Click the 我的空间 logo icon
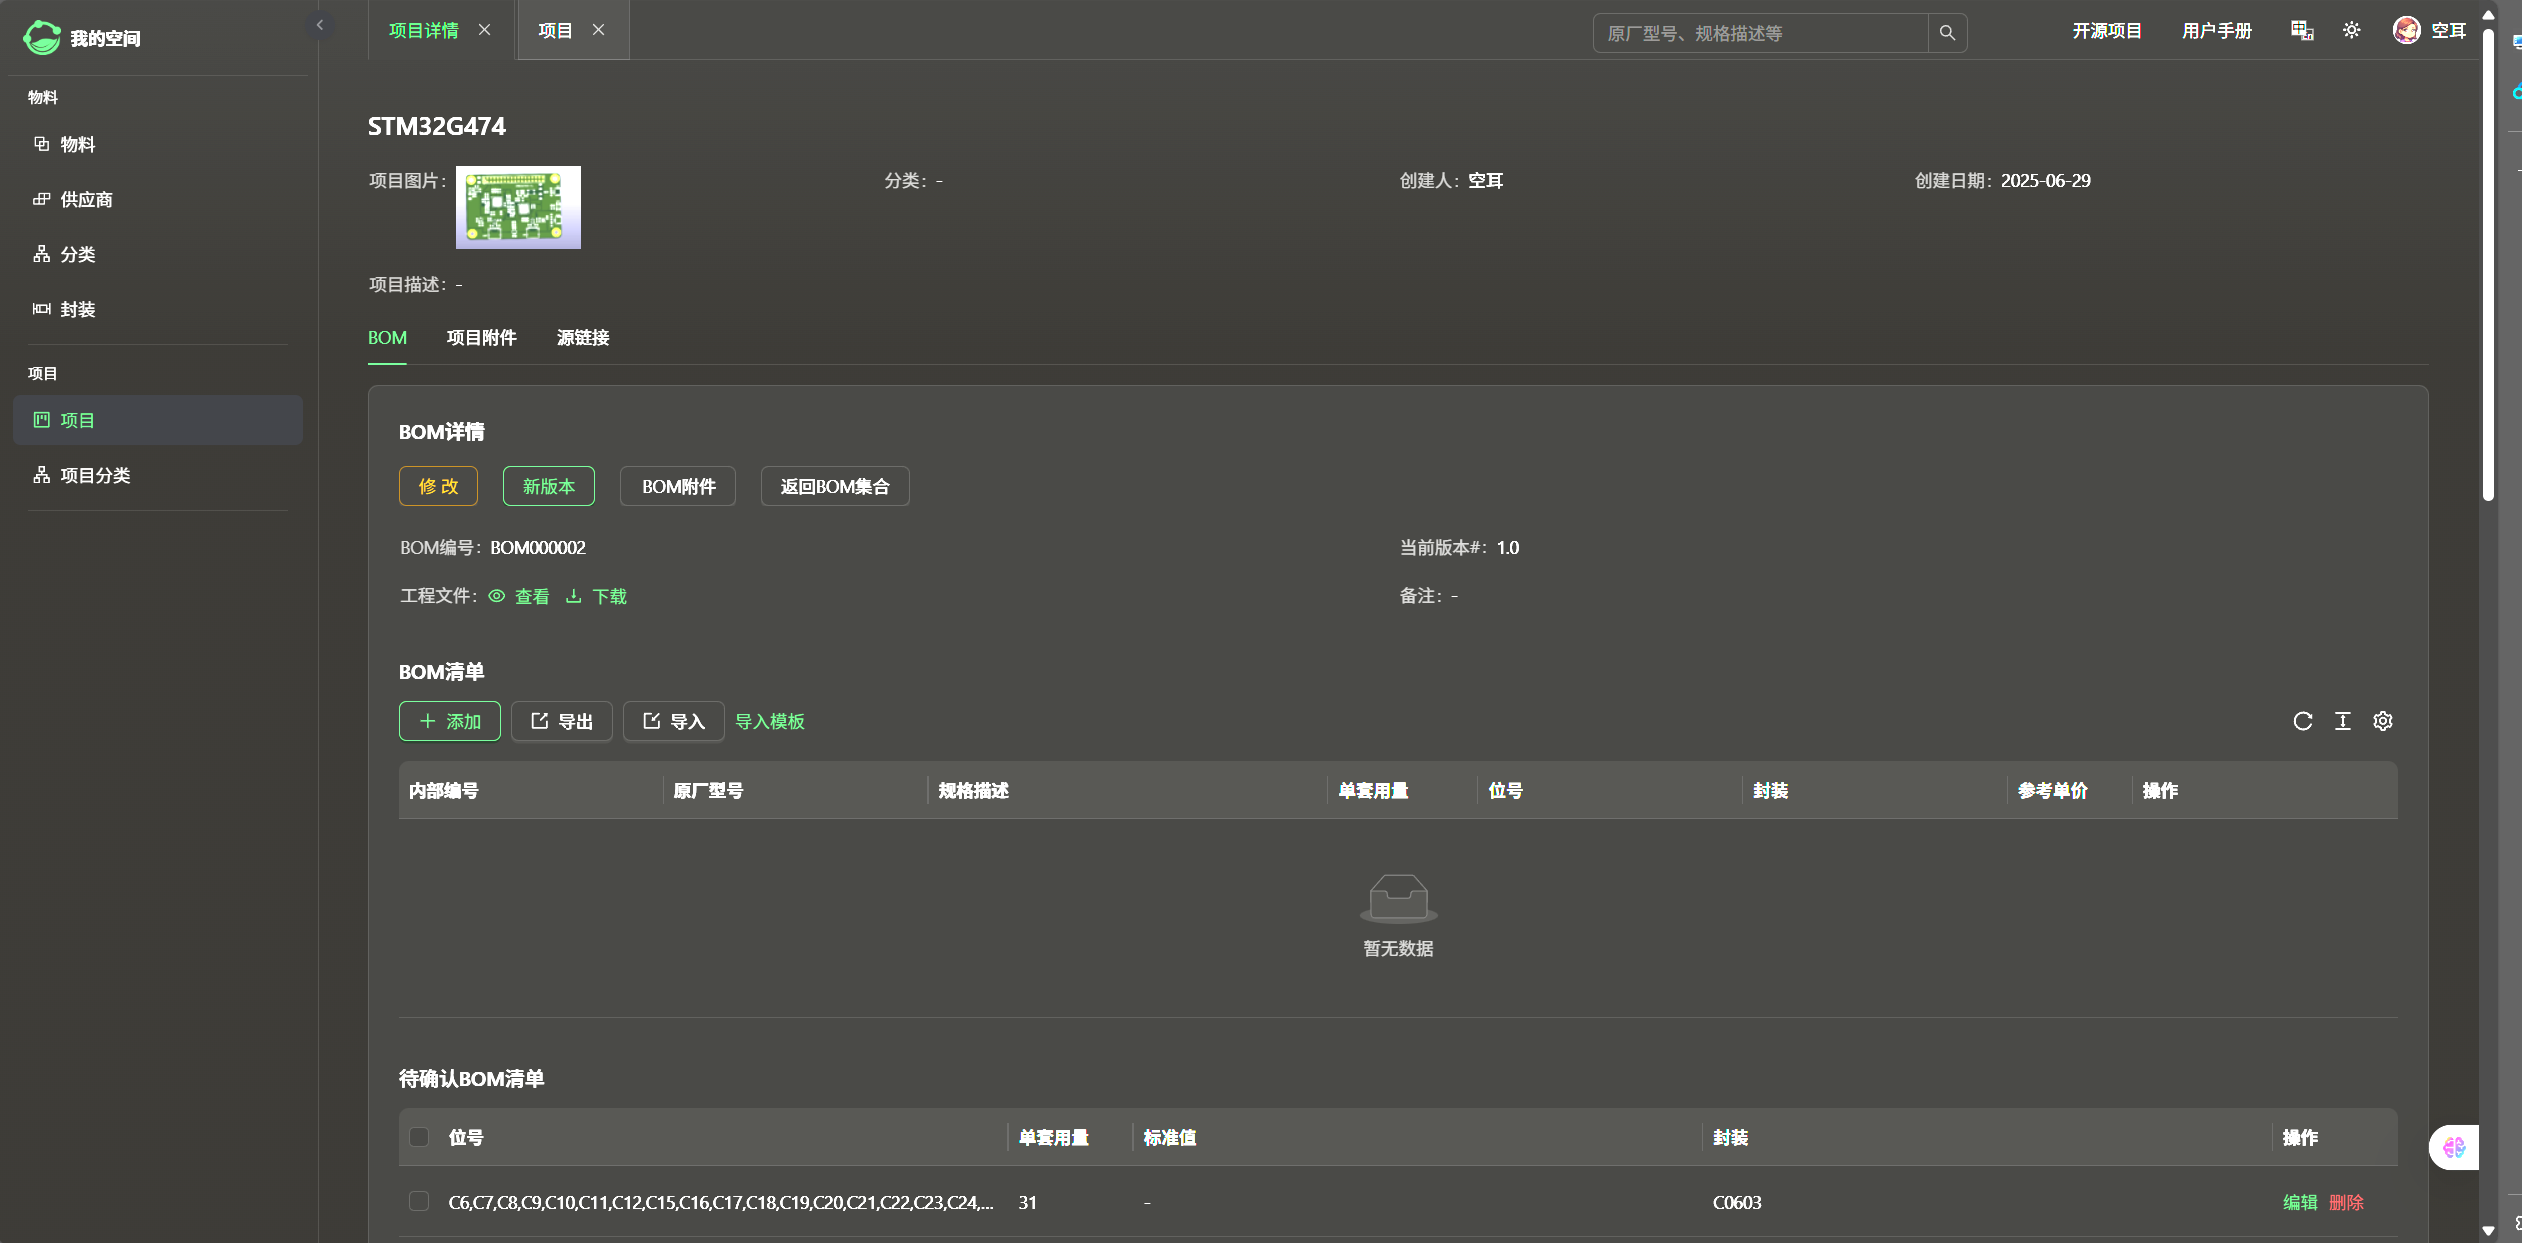 [x=41, y=37]
